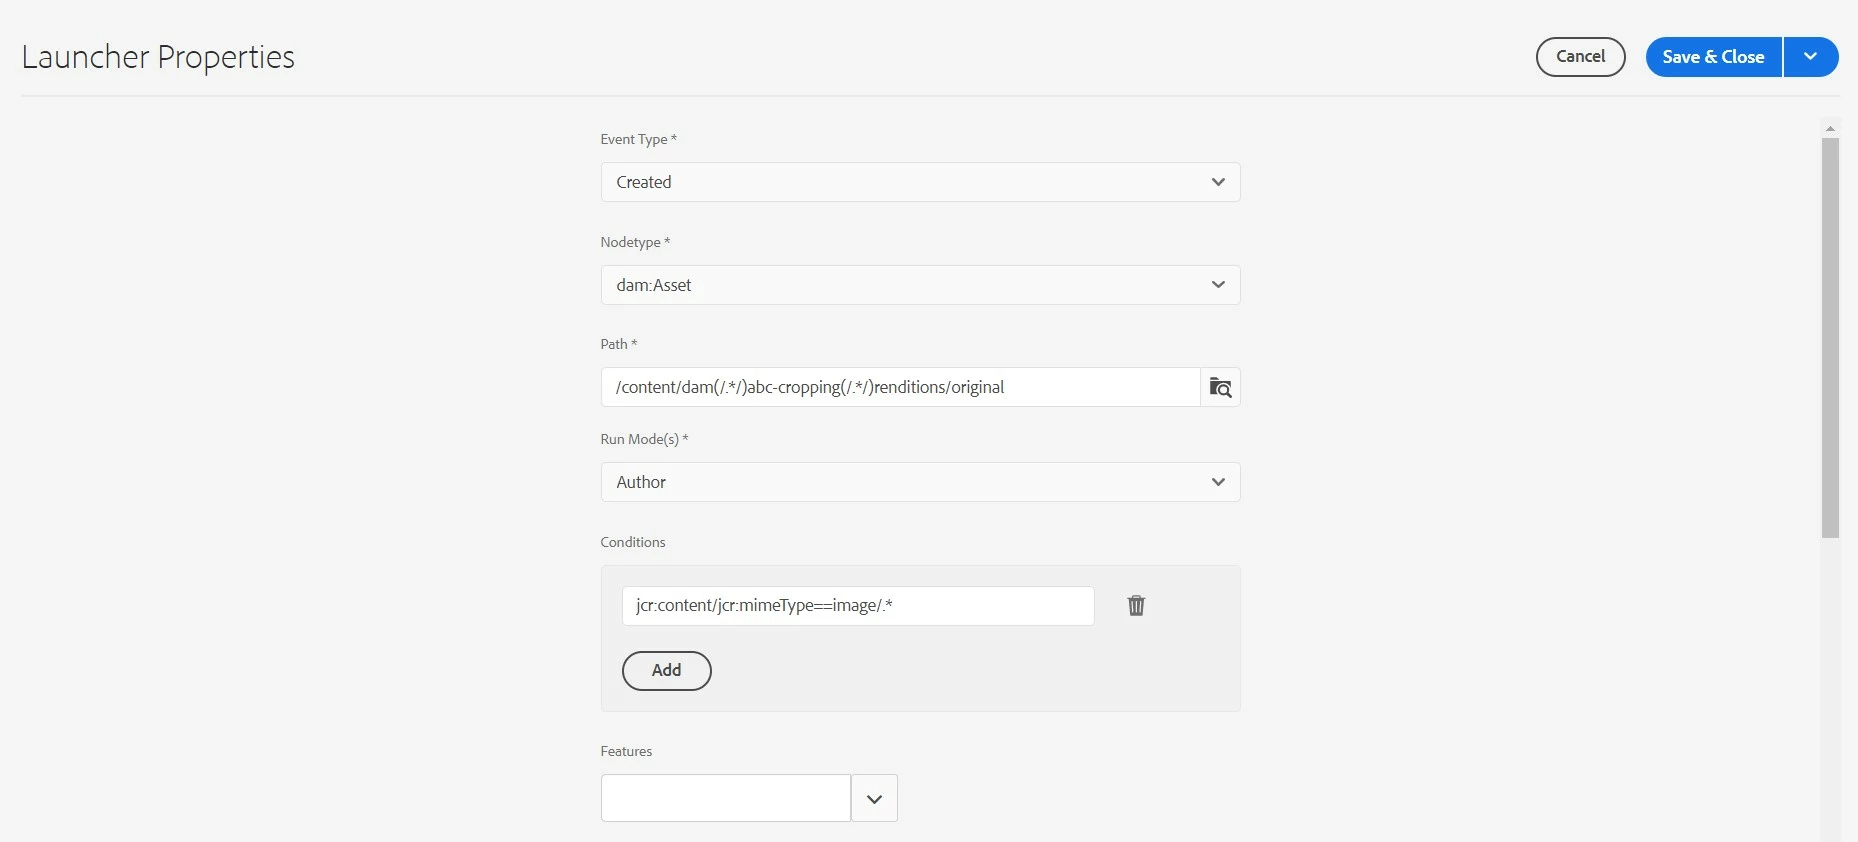Add a new condition with Add button

pos(666,671)
